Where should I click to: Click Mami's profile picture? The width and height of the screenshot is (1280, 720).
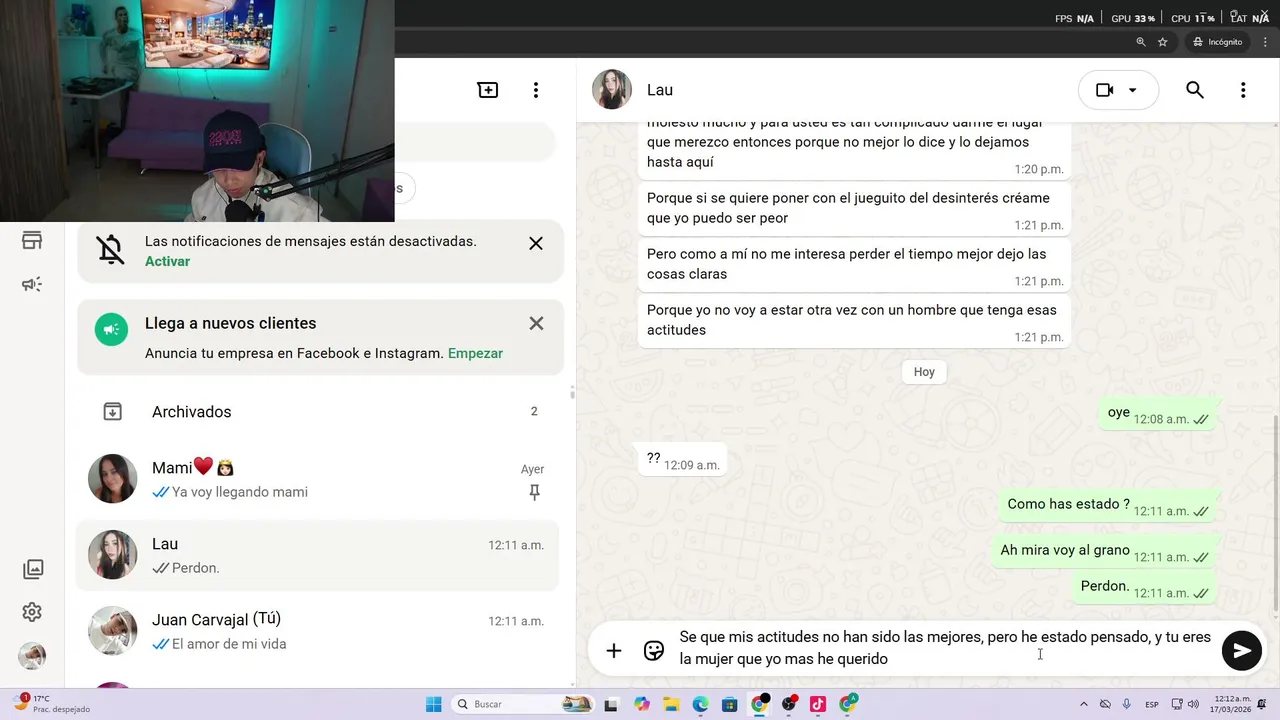(112, 479)
